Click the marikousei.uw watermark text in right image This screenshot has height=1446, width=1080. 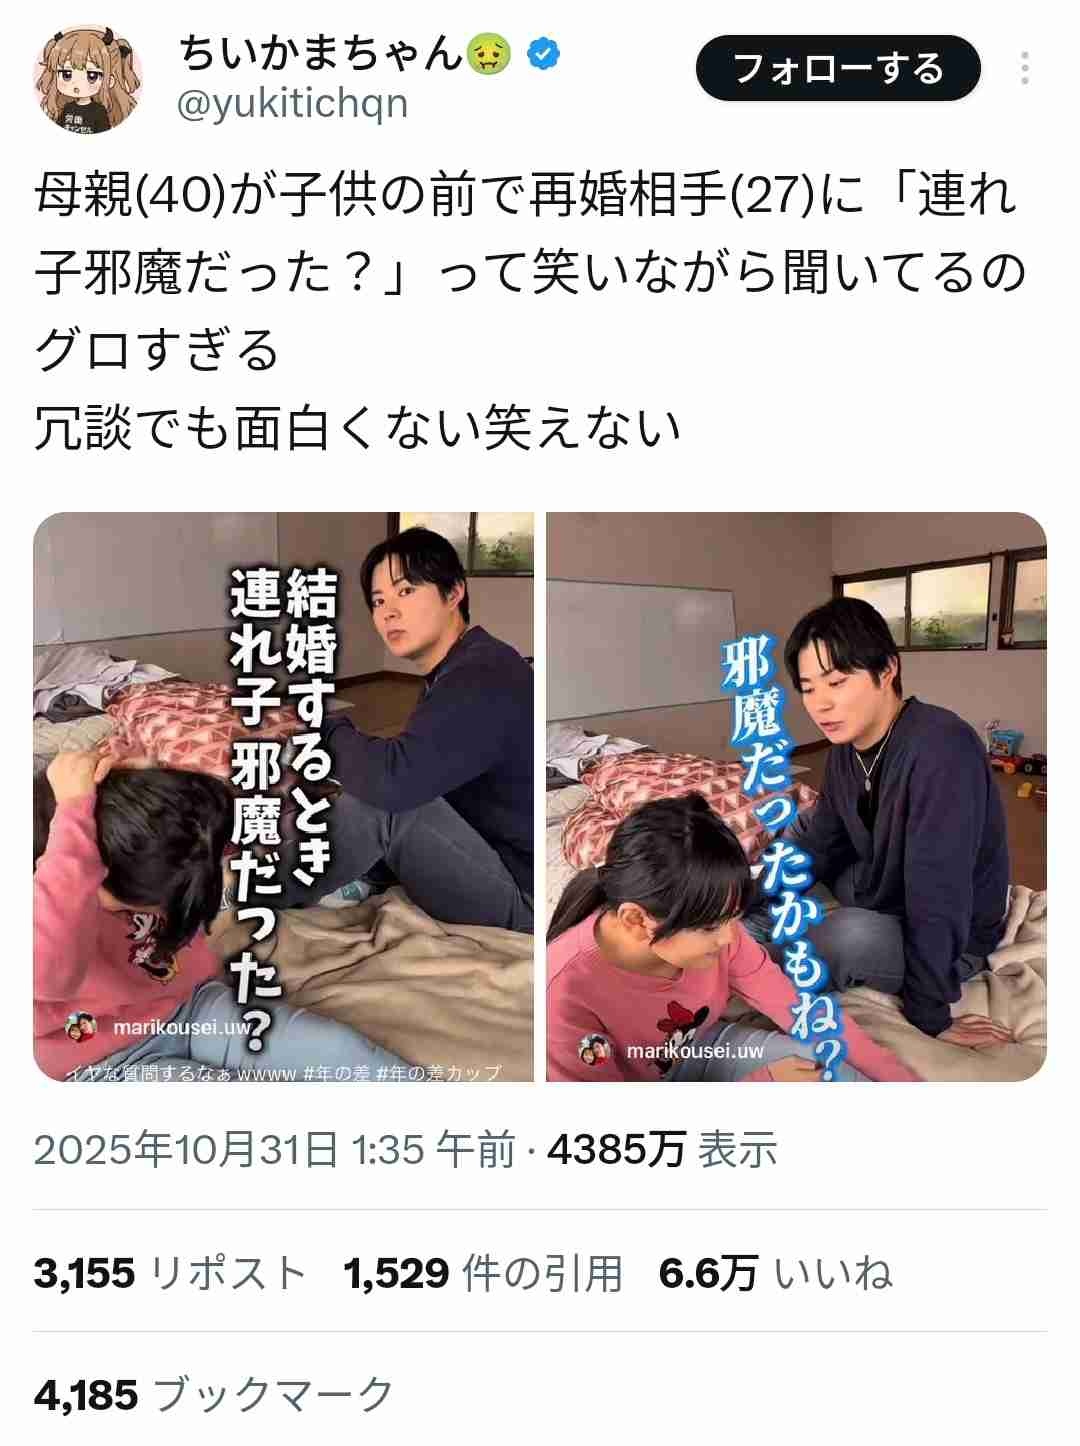click(695, 1051)
